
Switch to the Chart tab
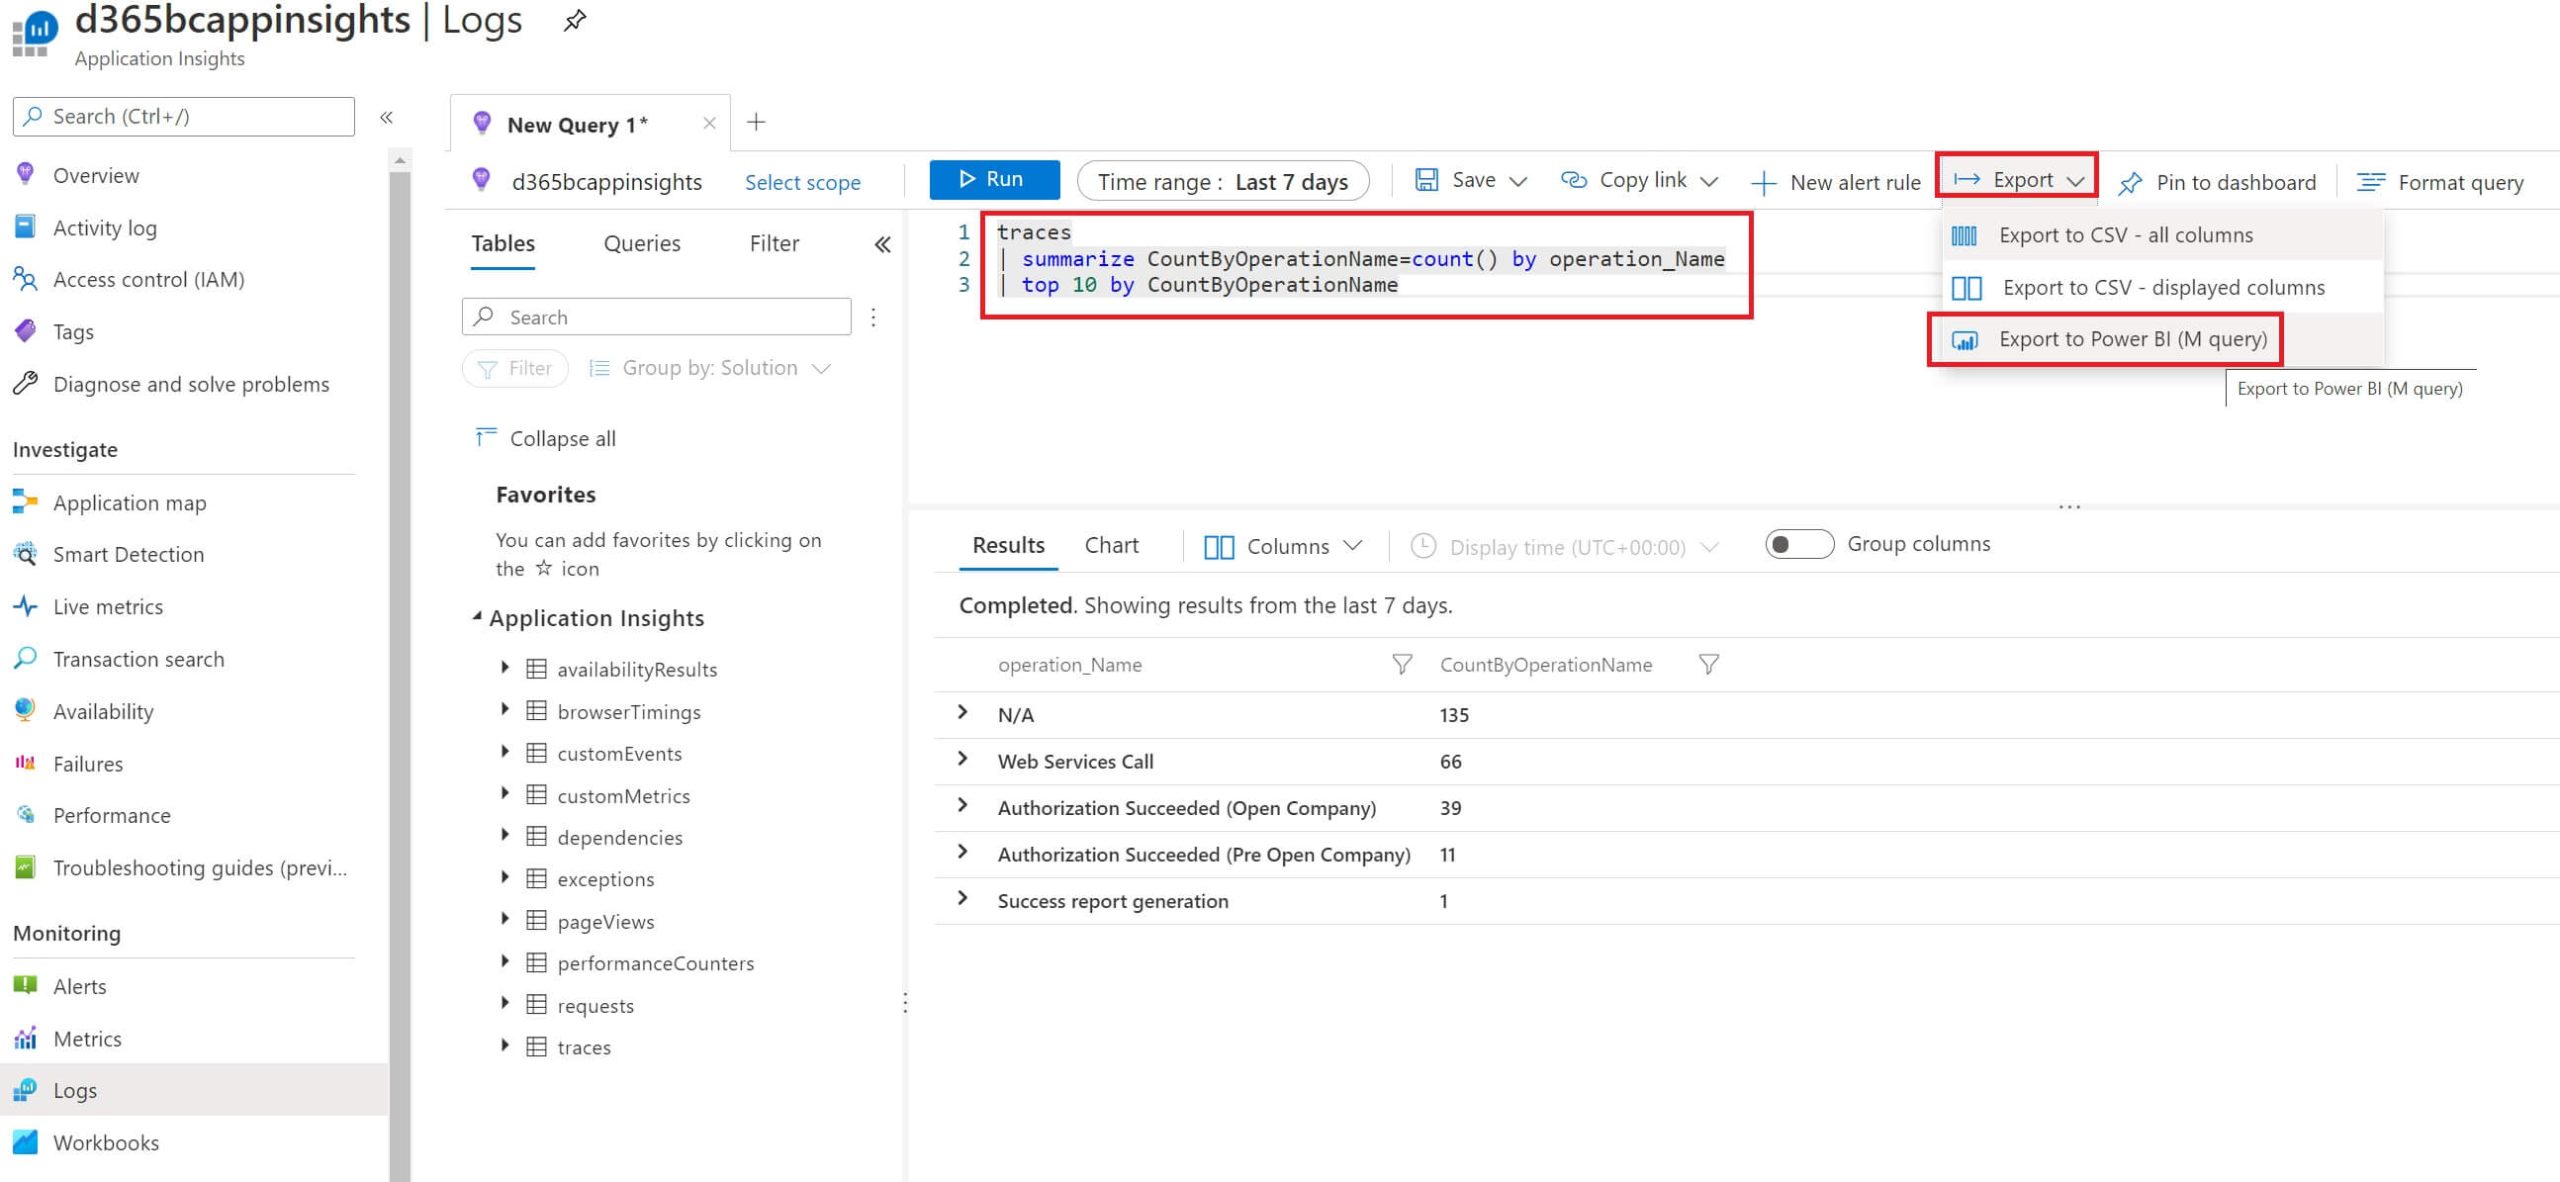[x=1111, y=545]
